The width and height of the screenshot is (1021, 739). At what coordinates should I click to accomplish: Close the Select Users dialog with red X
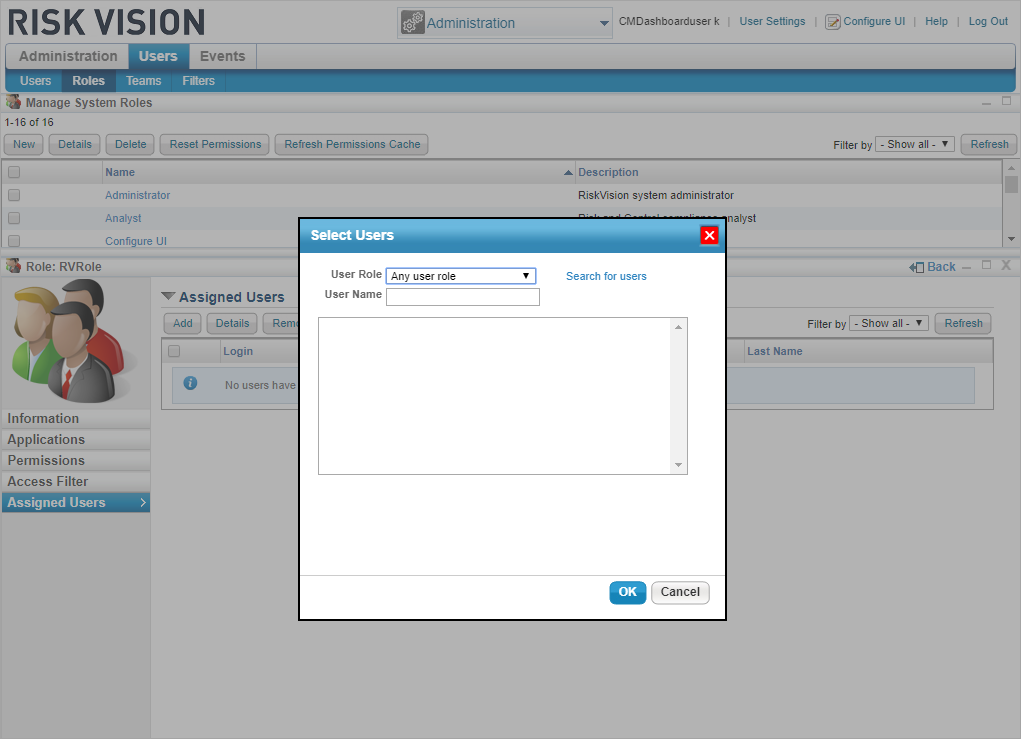pyautogui.click(x=709, y=235)
